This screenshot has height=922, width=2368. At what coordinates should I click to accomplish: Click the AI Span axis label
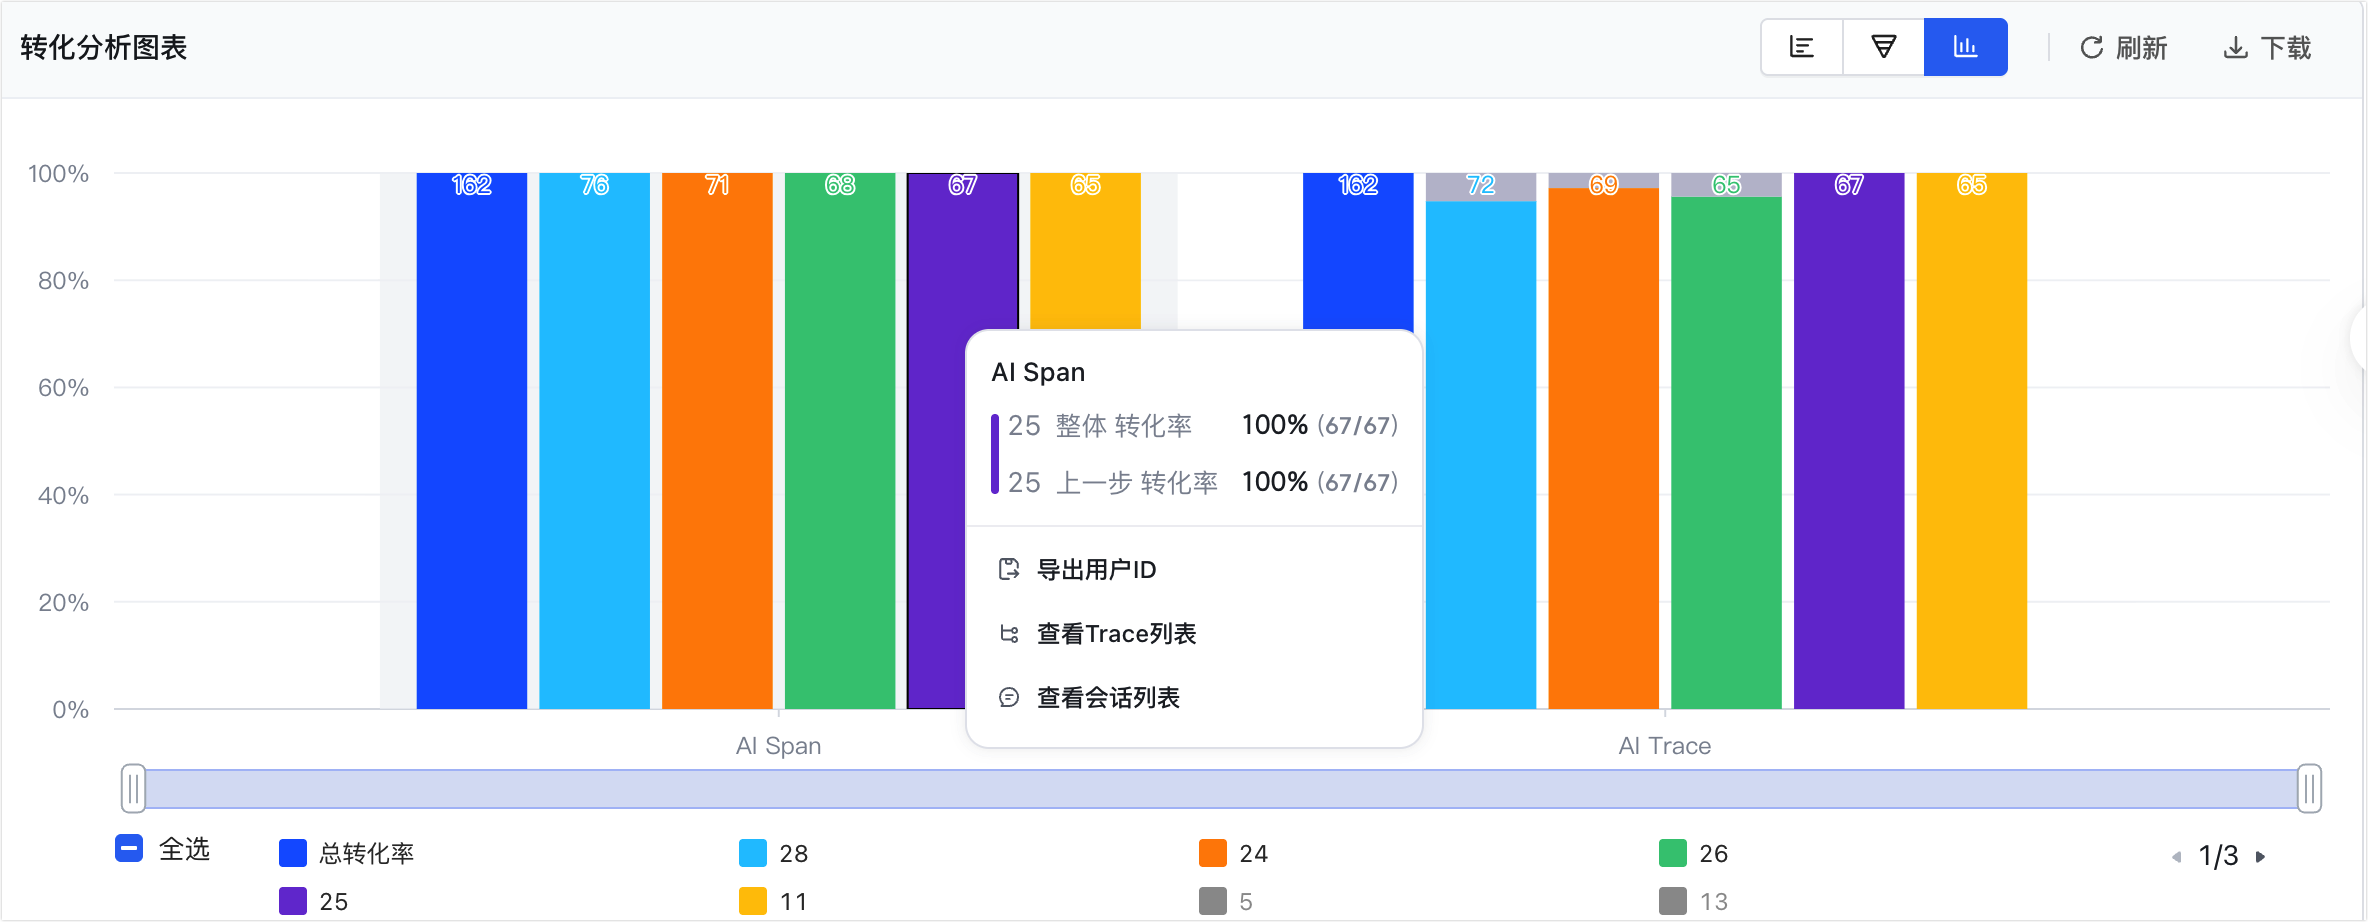pos(778,746)
